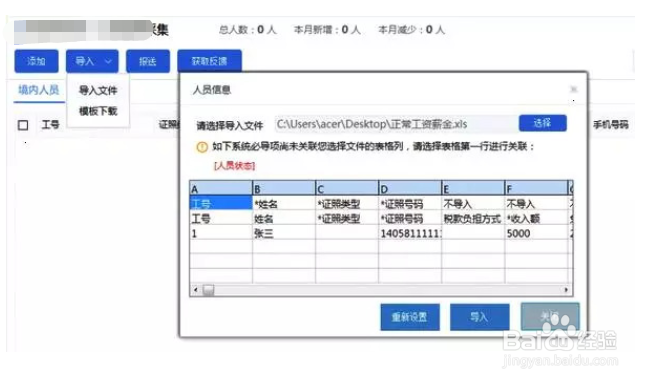Switch to the 境内人员 tab
Image resolution: width=655 pixels, height=384 pixels.
39,90
